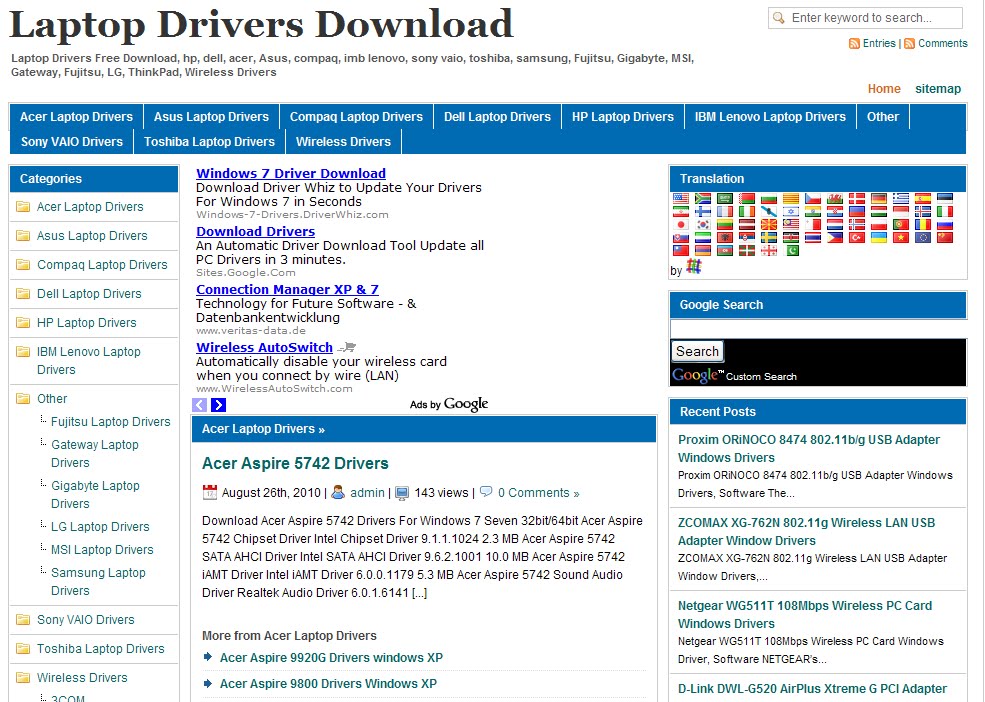Focus the Enter keyword to search field
Screen dimensions: 985x702
(x=865, y=18)
